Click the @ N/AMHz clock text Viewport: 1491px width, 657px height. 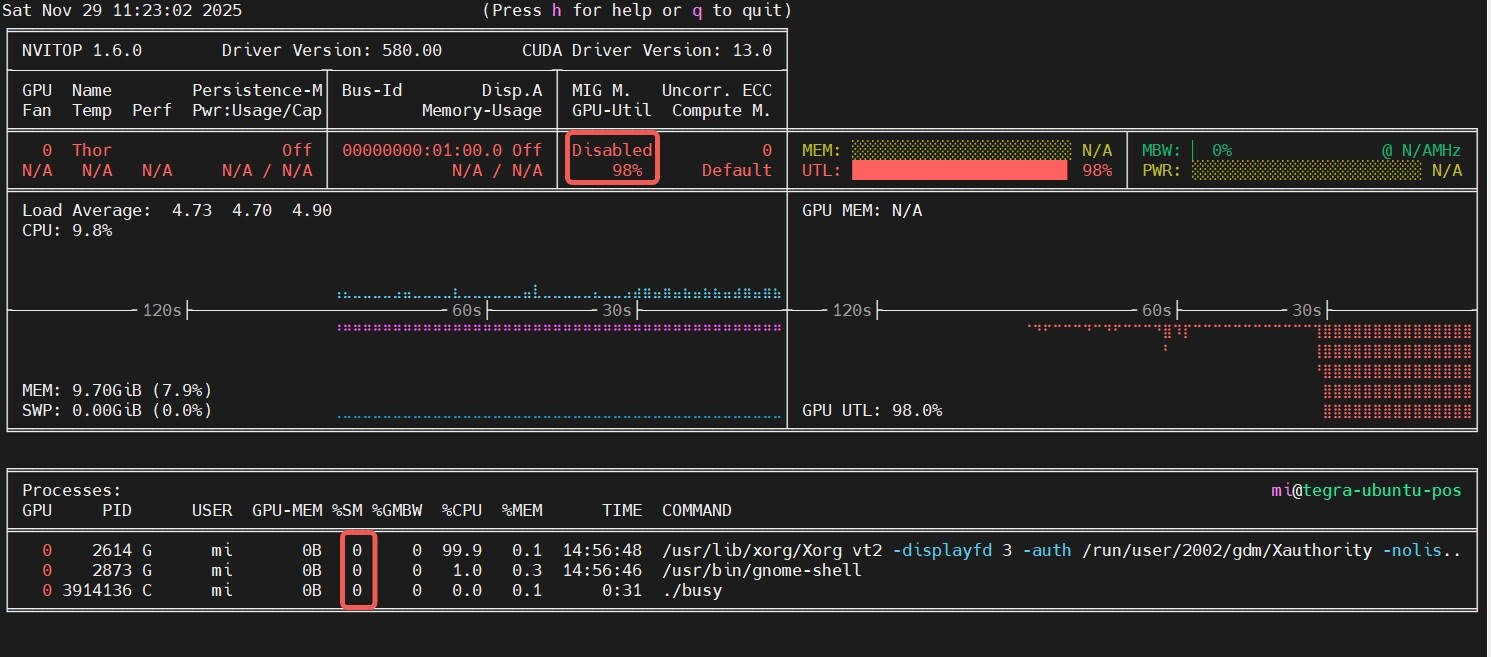pyautogui.click(x=1421, y=150)
